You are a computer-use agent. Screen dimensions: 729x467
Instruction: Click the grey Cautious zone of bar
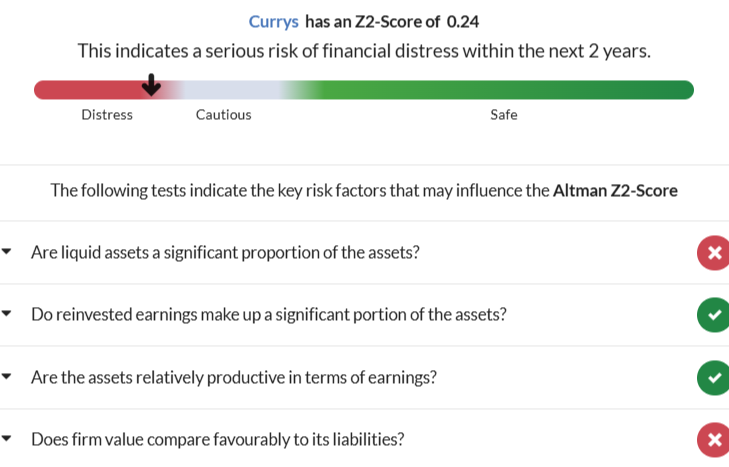[x=230, y=90]
